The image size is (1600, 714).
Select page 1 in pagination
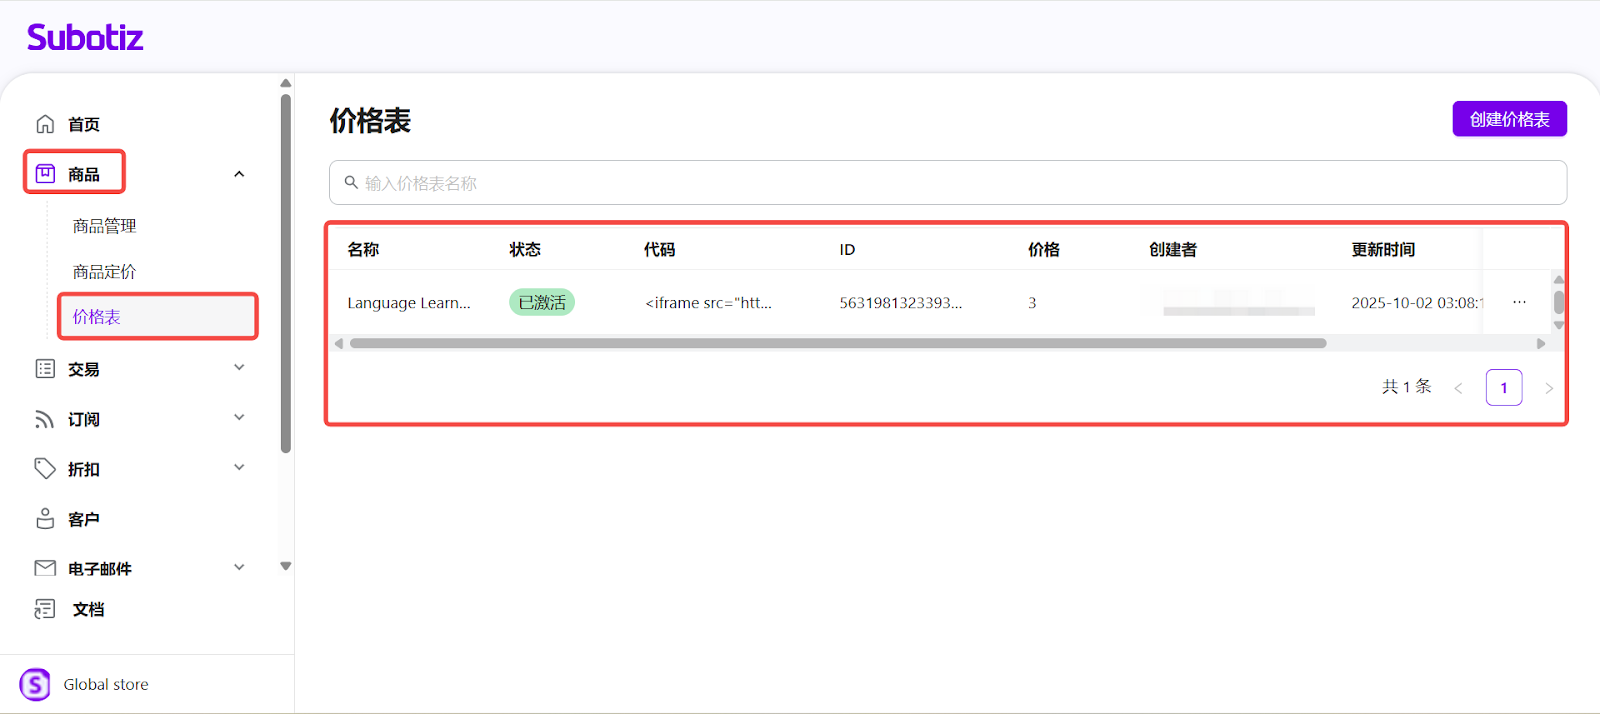1503,387
